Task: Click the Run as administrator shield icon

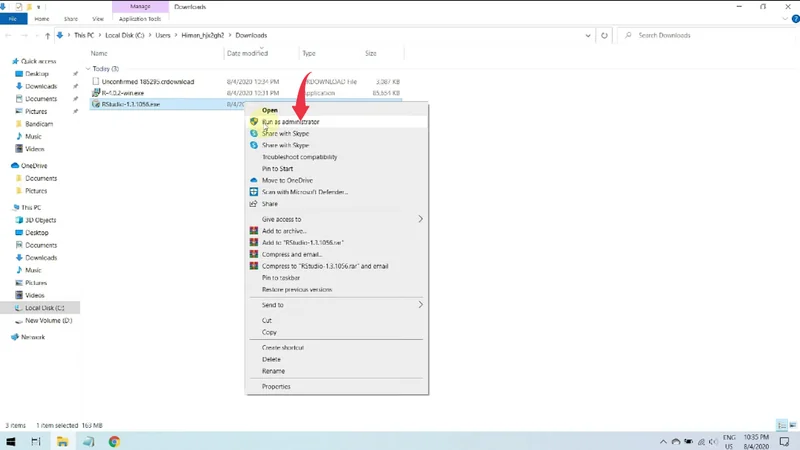Action: click(x=254, y=122)
